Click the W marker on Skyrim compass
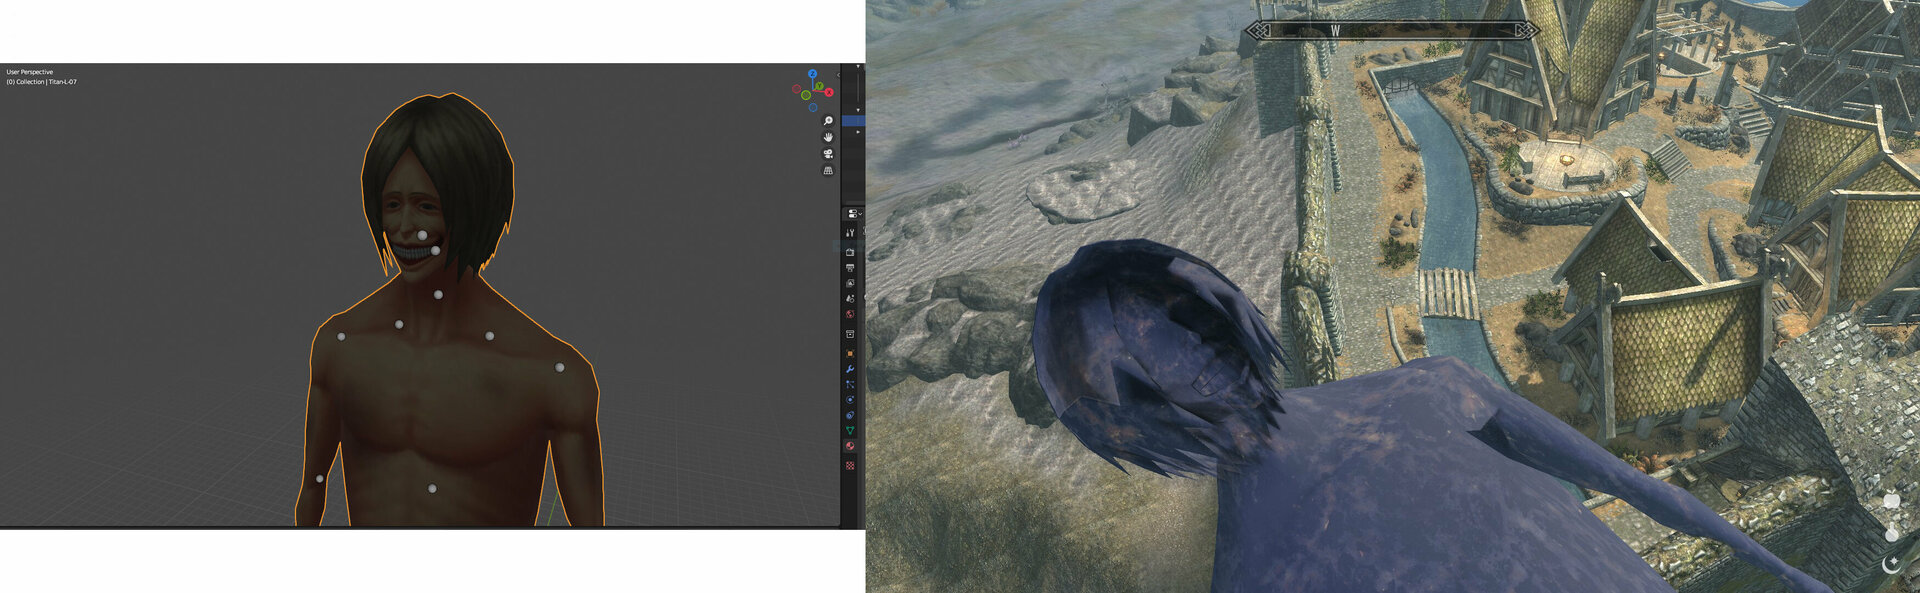Image resolution: width=1920 pixels, height=593 pixels. pos(1334,31)
